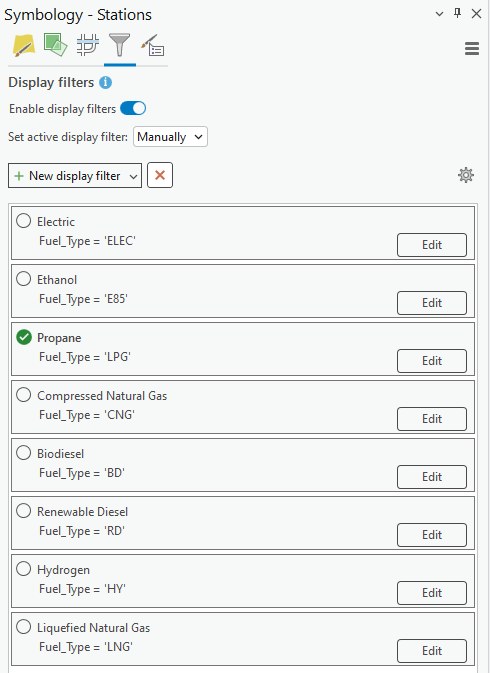Open the Set active display filter dropdown
The image size is (490, 673).
(170, 137)
